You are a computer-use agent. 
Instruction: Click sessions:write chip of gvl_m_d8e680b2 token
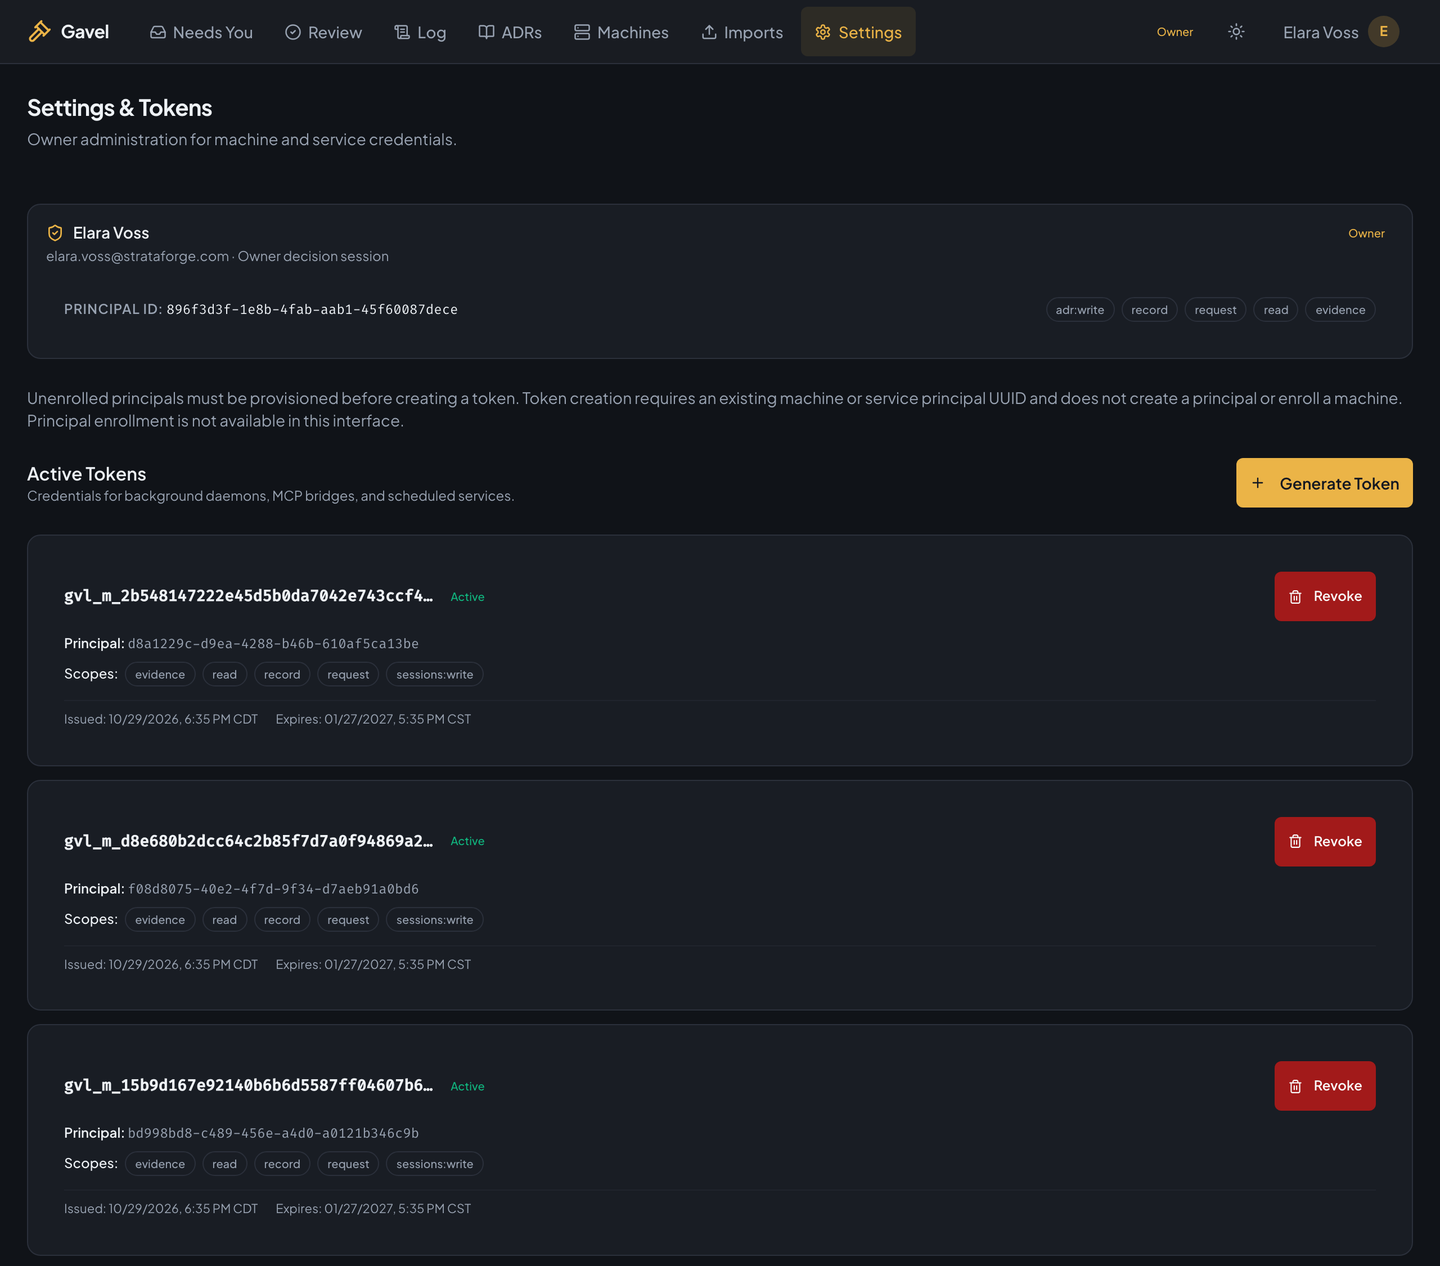pyautogui.click(x=435, y=920)
